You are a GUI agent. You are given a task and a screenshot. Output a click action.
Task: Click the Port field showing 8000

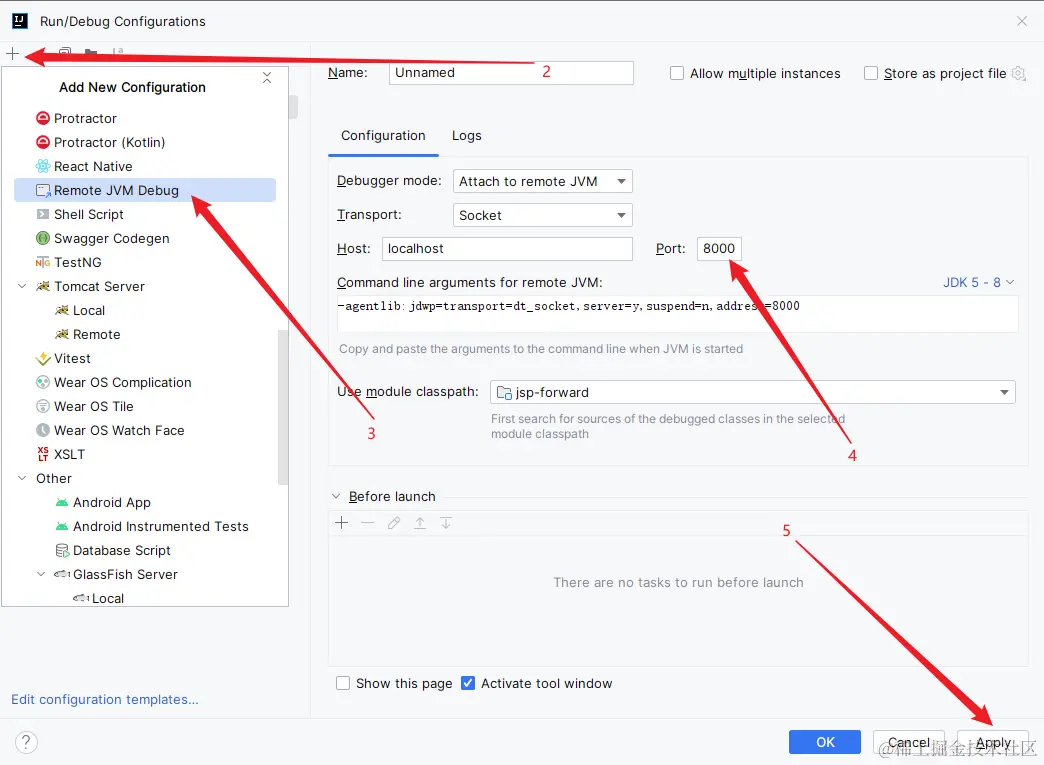pyautogui.click(x=719, y=248)
